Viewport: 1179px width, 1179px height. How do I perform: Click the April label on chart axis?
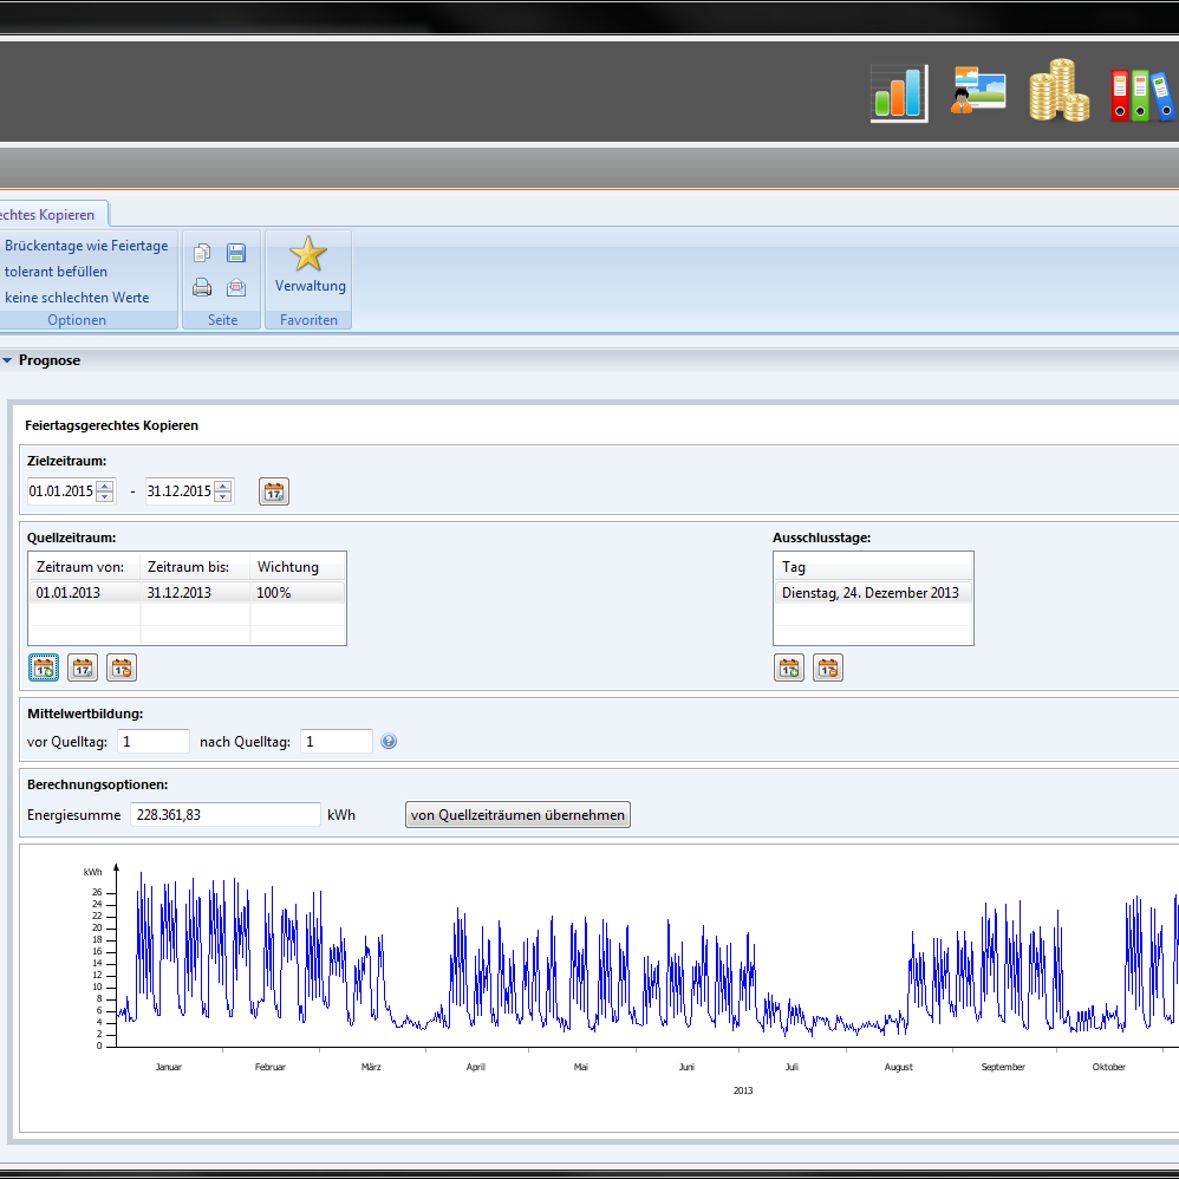coord(476,1067)
